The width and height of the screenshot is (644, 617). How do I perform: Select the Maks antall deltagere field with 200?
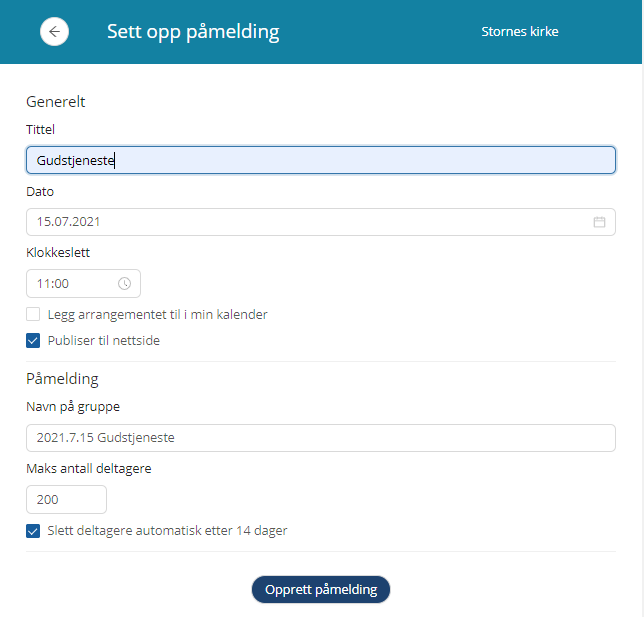(x=67, y=500)
